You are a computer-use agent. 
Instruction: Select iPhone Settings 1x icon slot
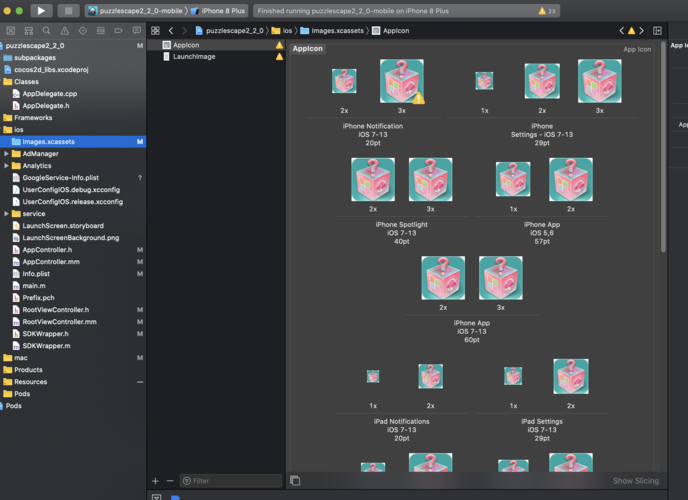(x=484, y=81)
